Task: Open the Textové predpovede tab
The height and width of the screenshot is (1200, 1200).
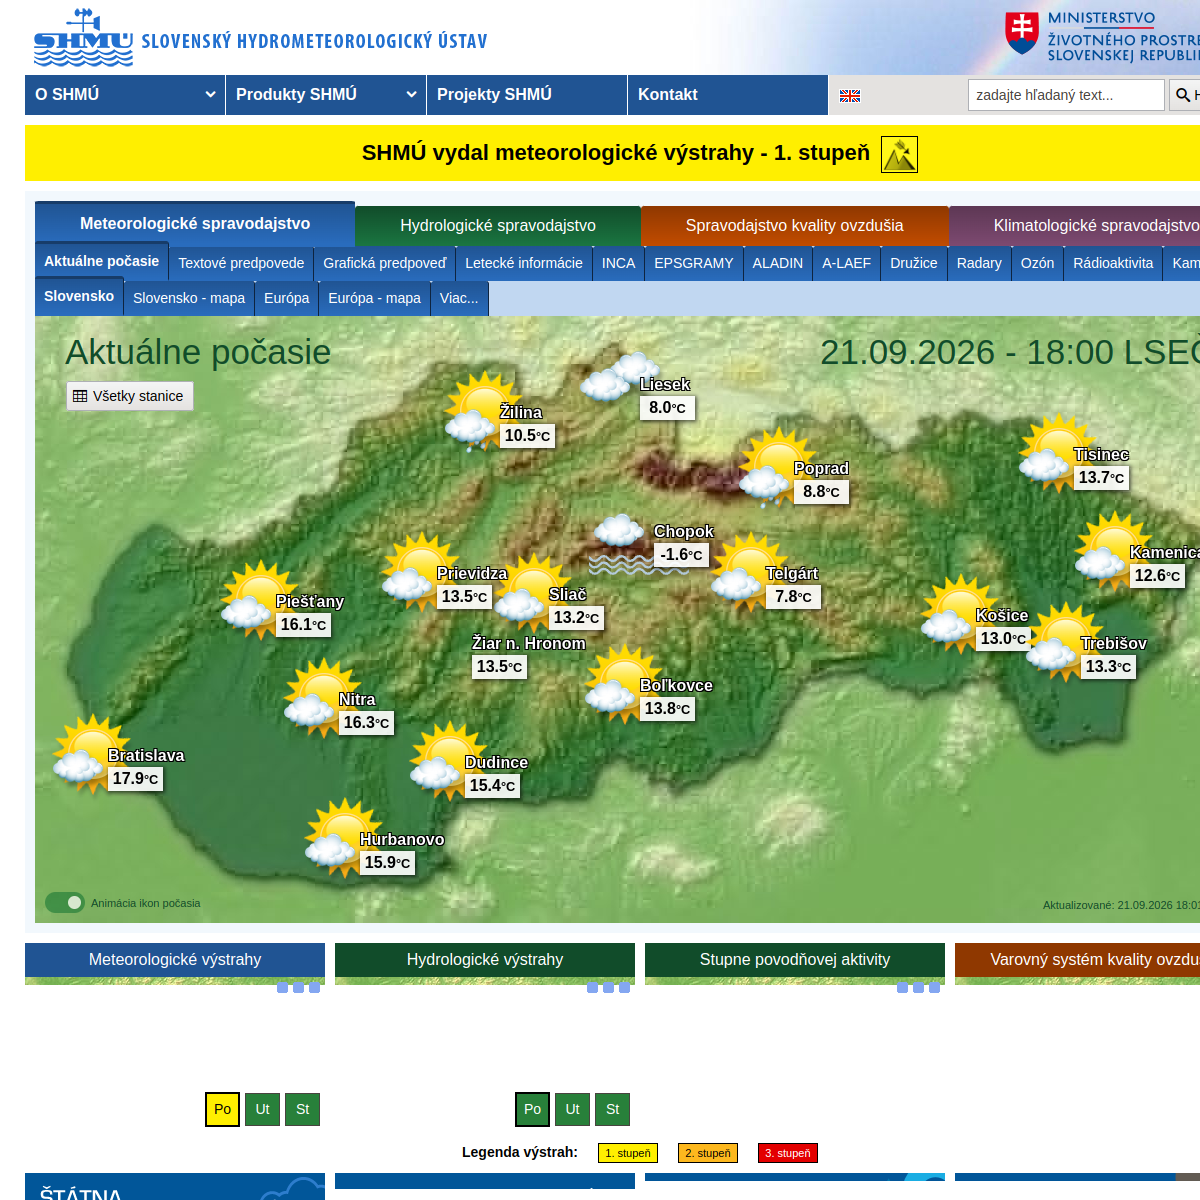Action: (241, 263)
